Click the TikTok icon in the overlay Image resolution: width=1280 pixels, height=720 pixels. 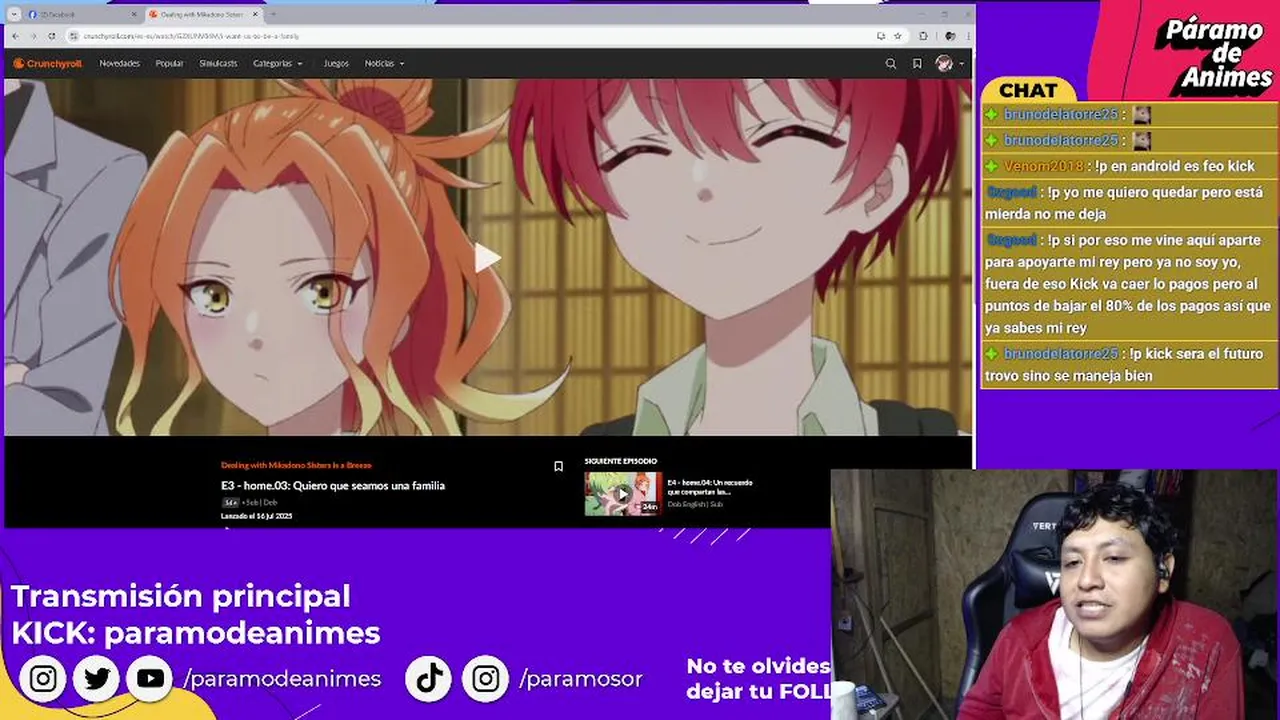[x=430, y=679]
